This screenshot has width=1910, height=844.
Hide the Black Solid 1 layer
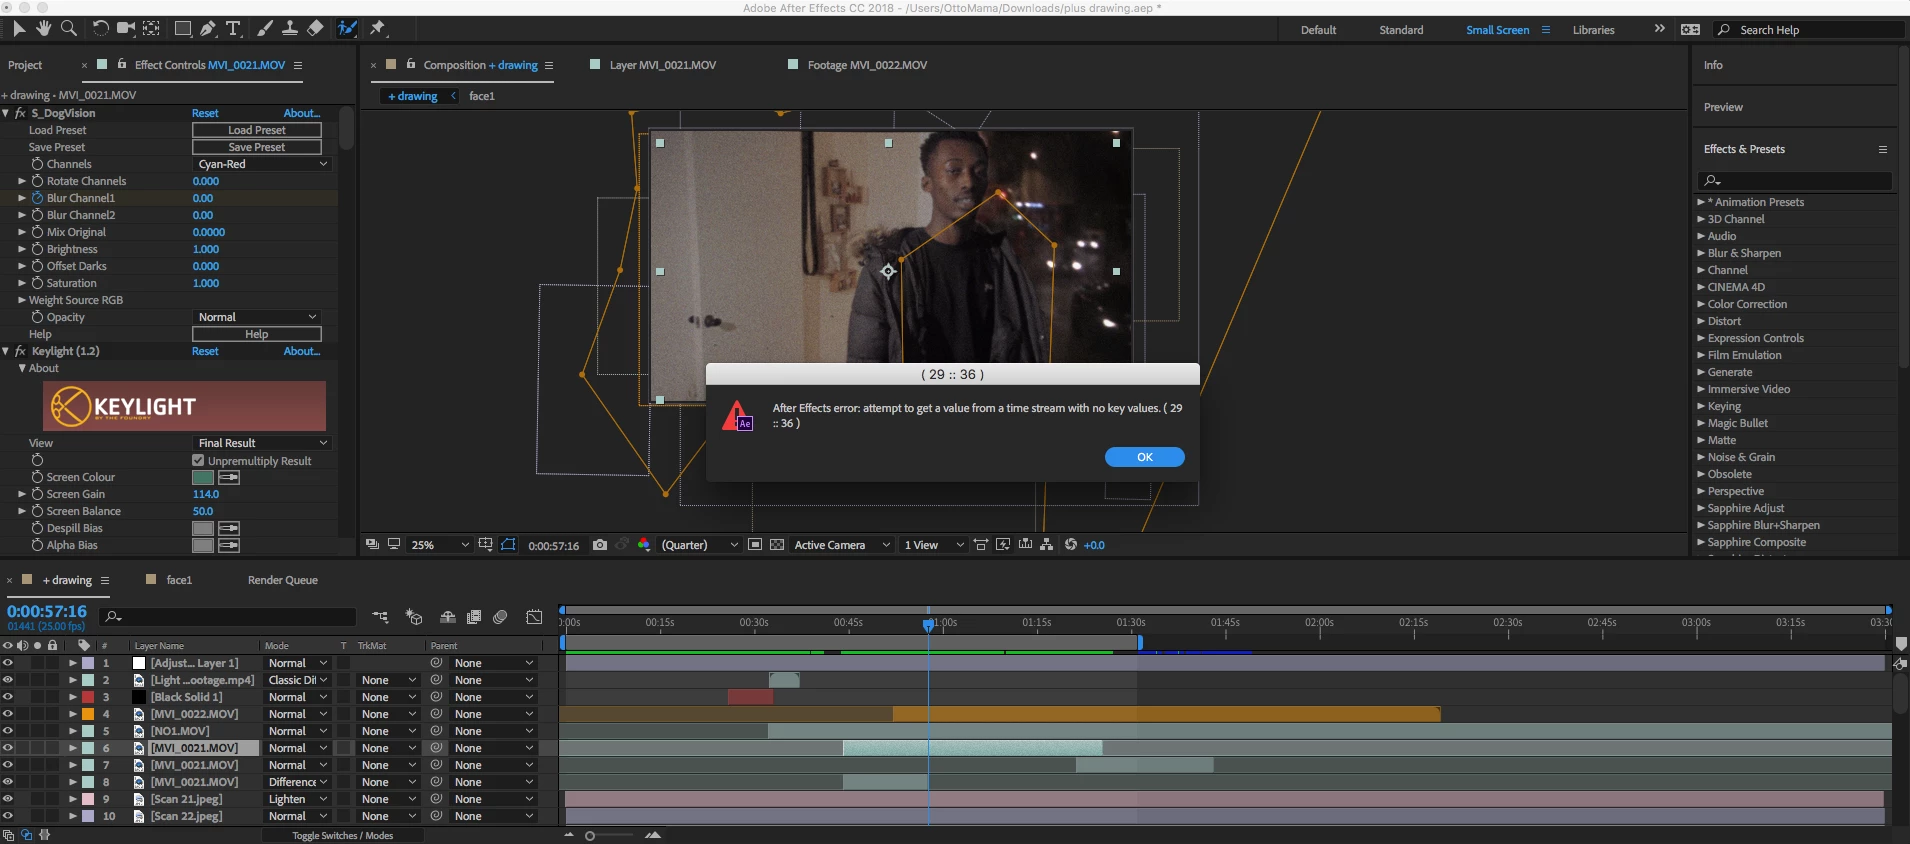coord(8,697)
